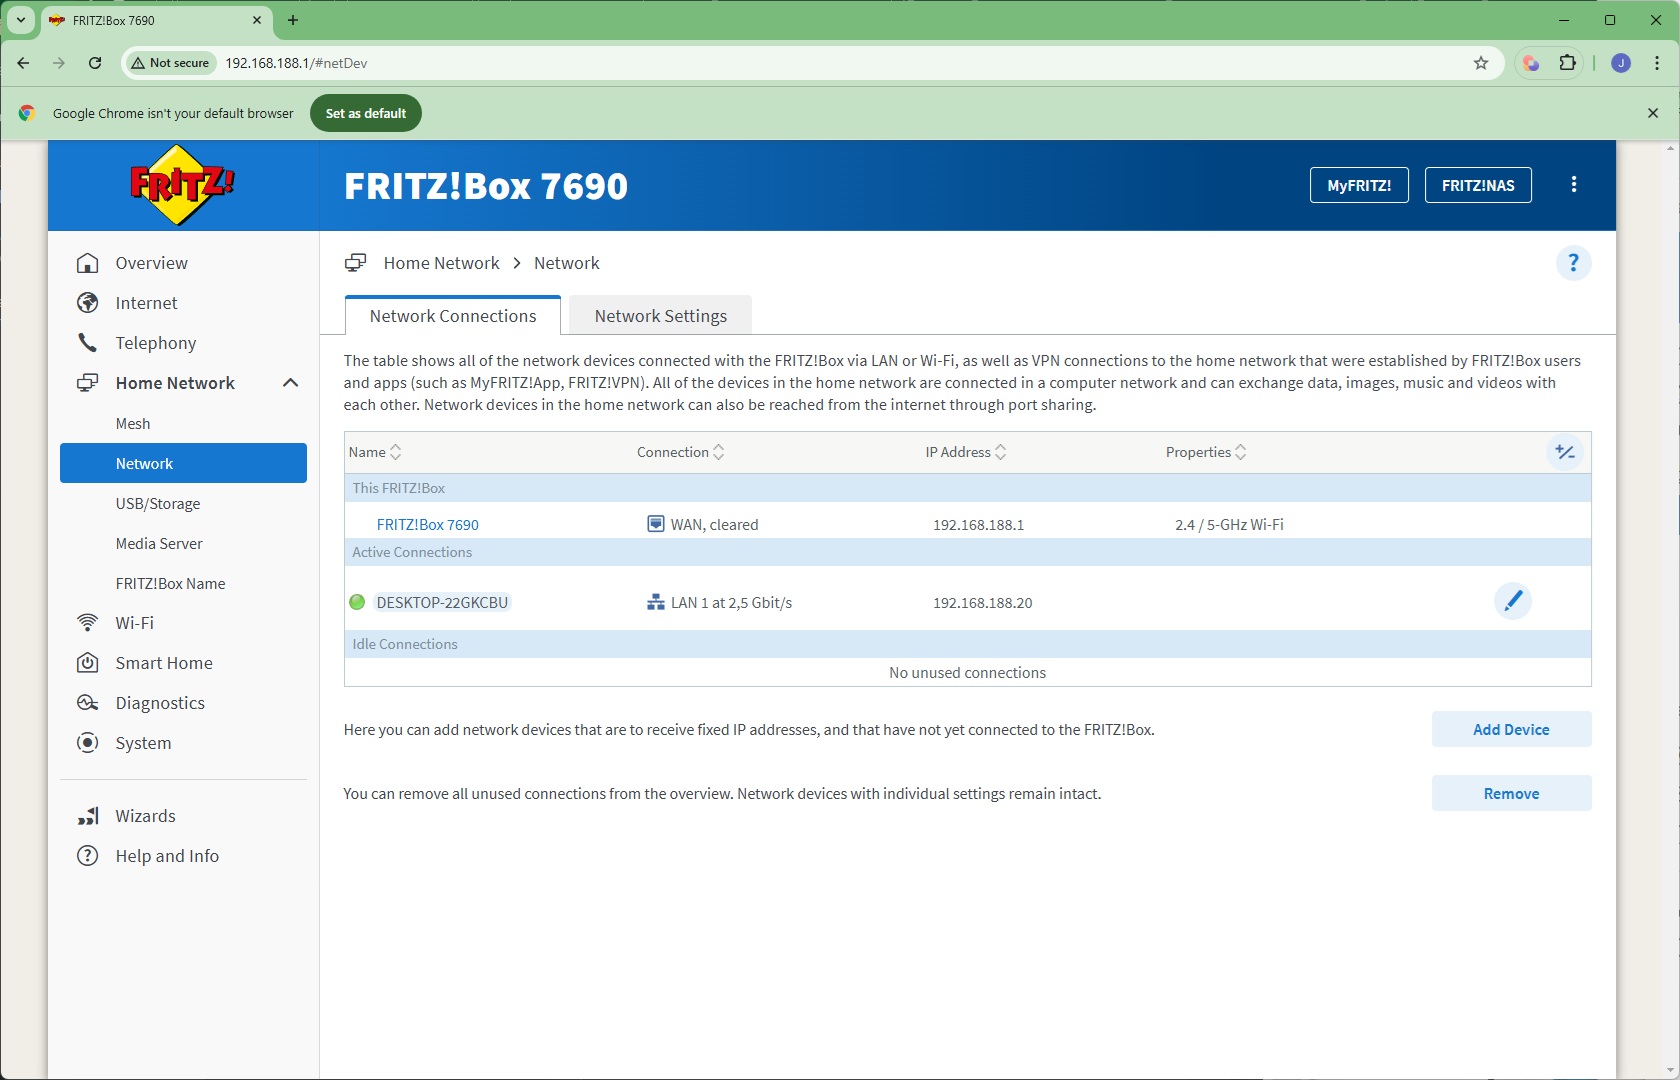Click the Wizards icon in sidebar
The image size is (1680, 1080).
(88, 816)
